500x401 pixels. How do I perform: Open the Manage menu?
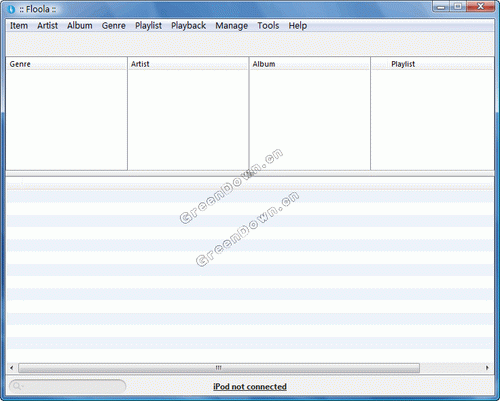pyautogui.click(x=231, y=26)
